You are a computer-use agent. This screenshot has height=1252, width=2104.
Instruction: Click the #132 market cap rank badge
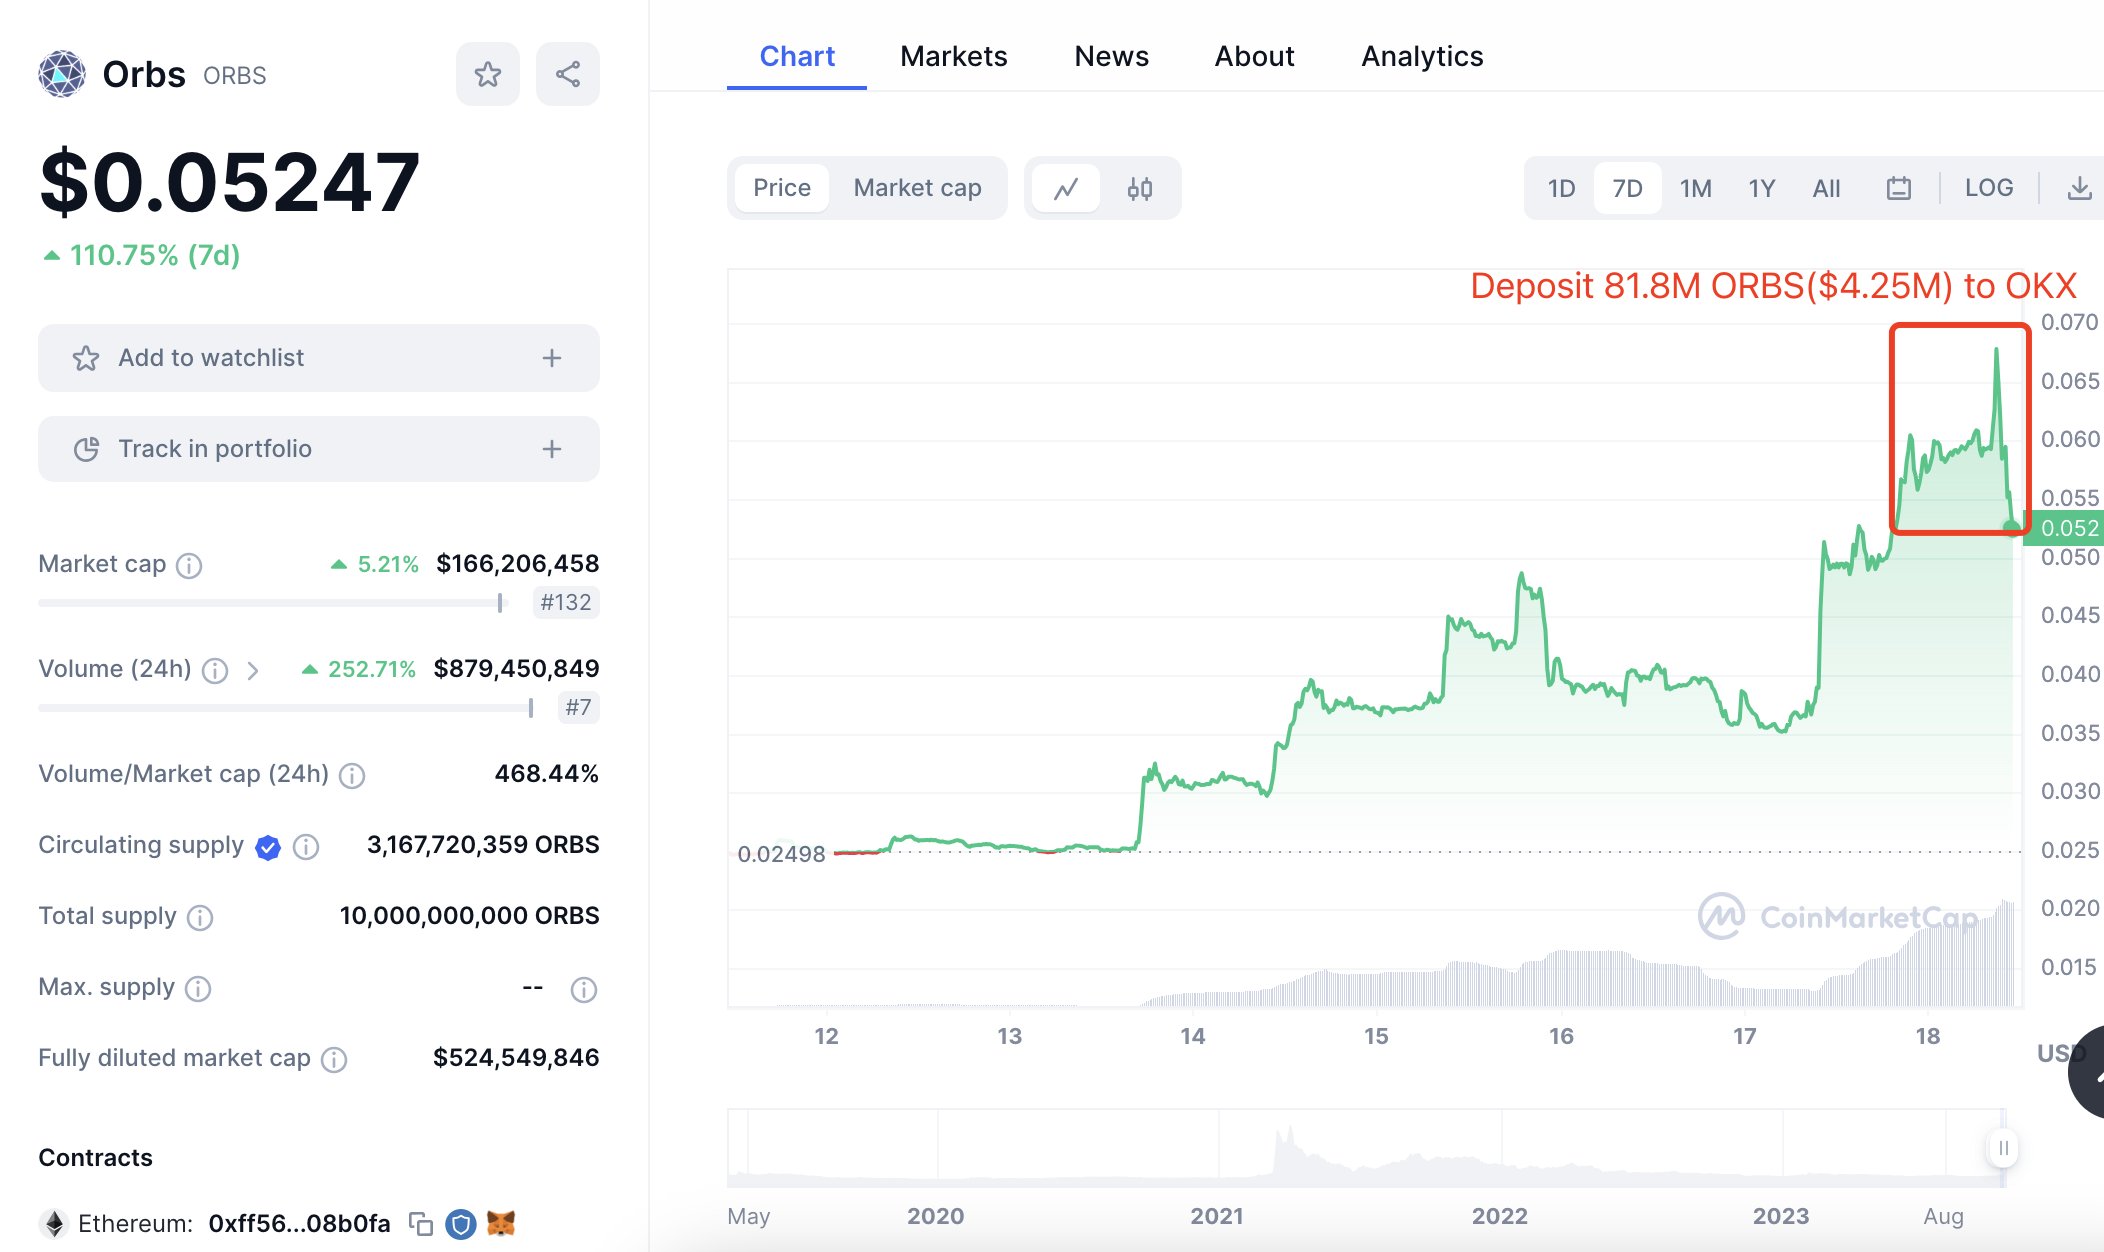(x=566, y=602)
